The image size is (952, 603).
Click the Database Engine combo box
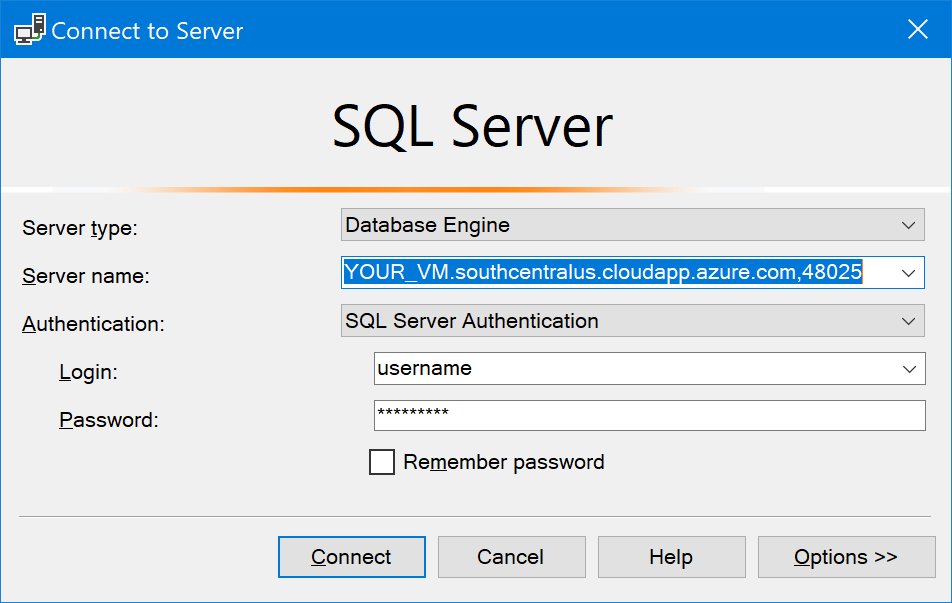600,225
